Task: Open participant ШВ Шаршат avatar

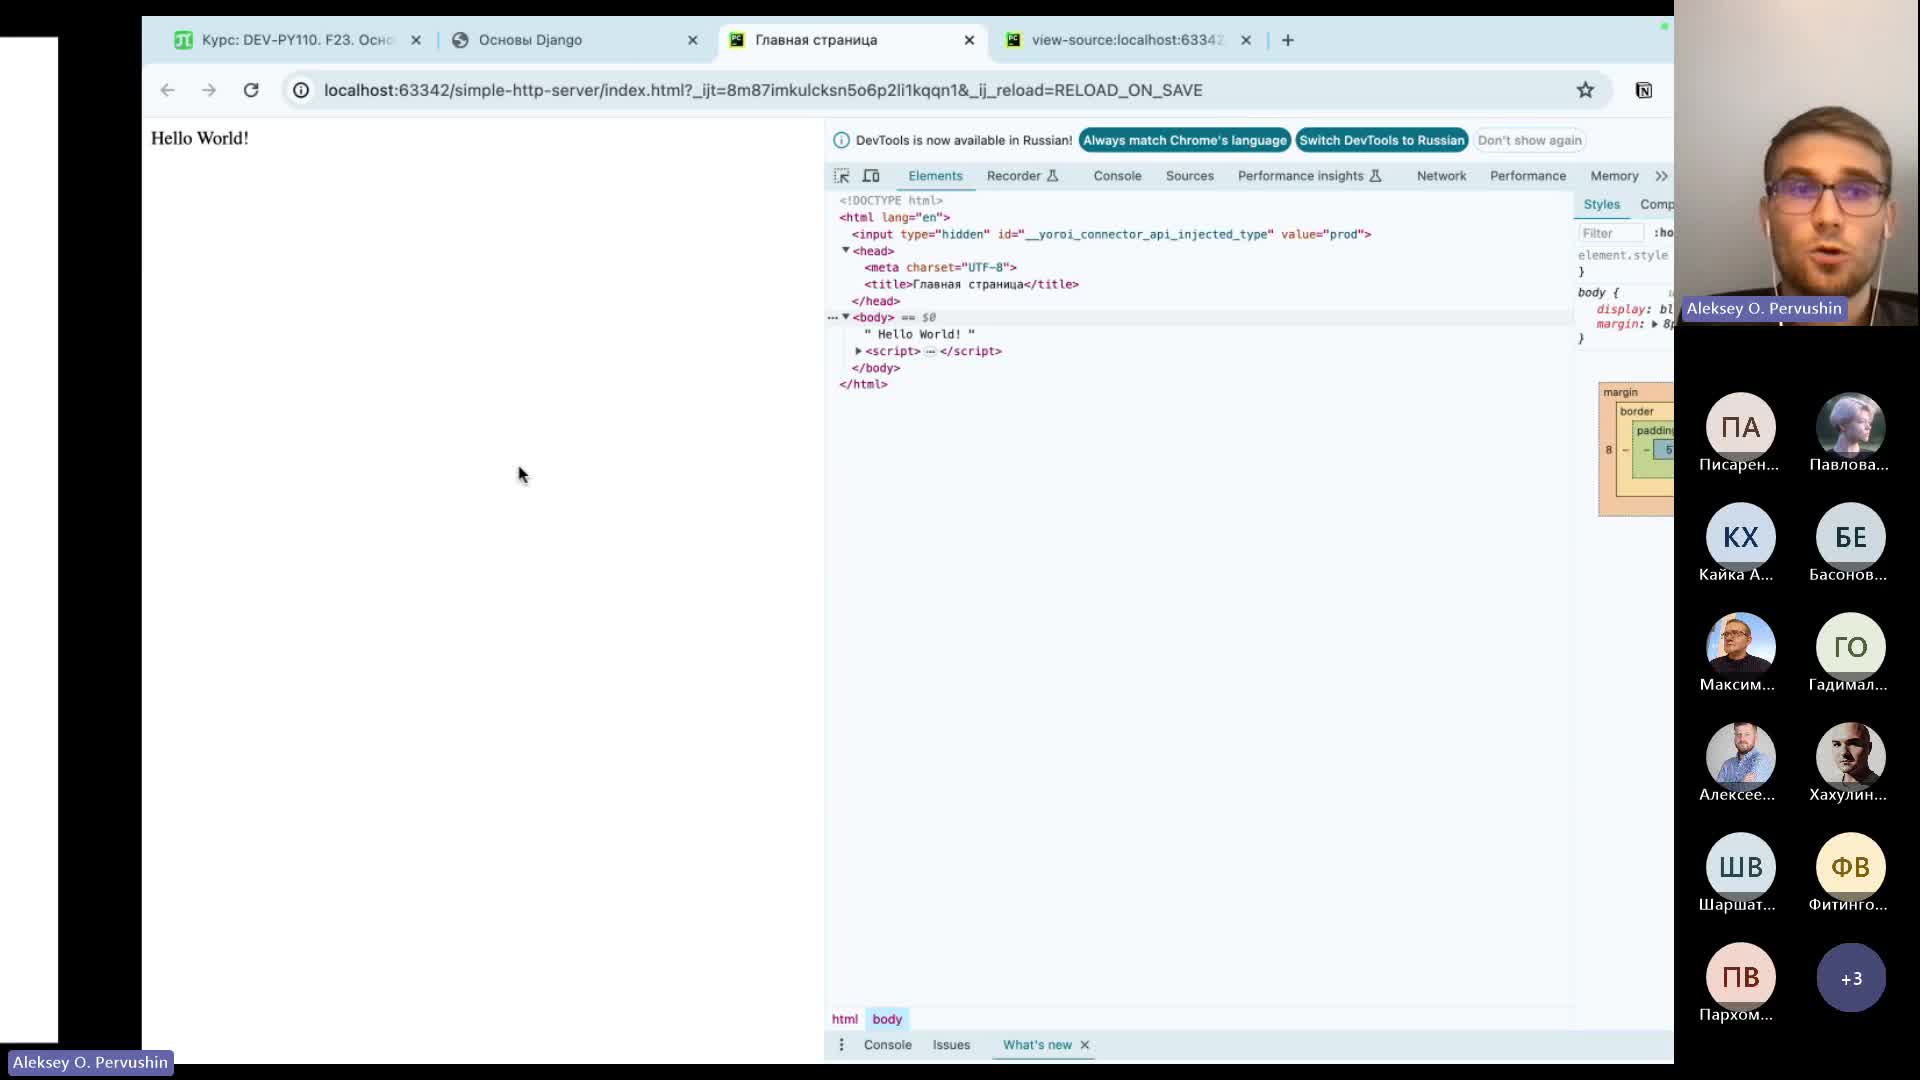Action: [x=1740, y=867]
